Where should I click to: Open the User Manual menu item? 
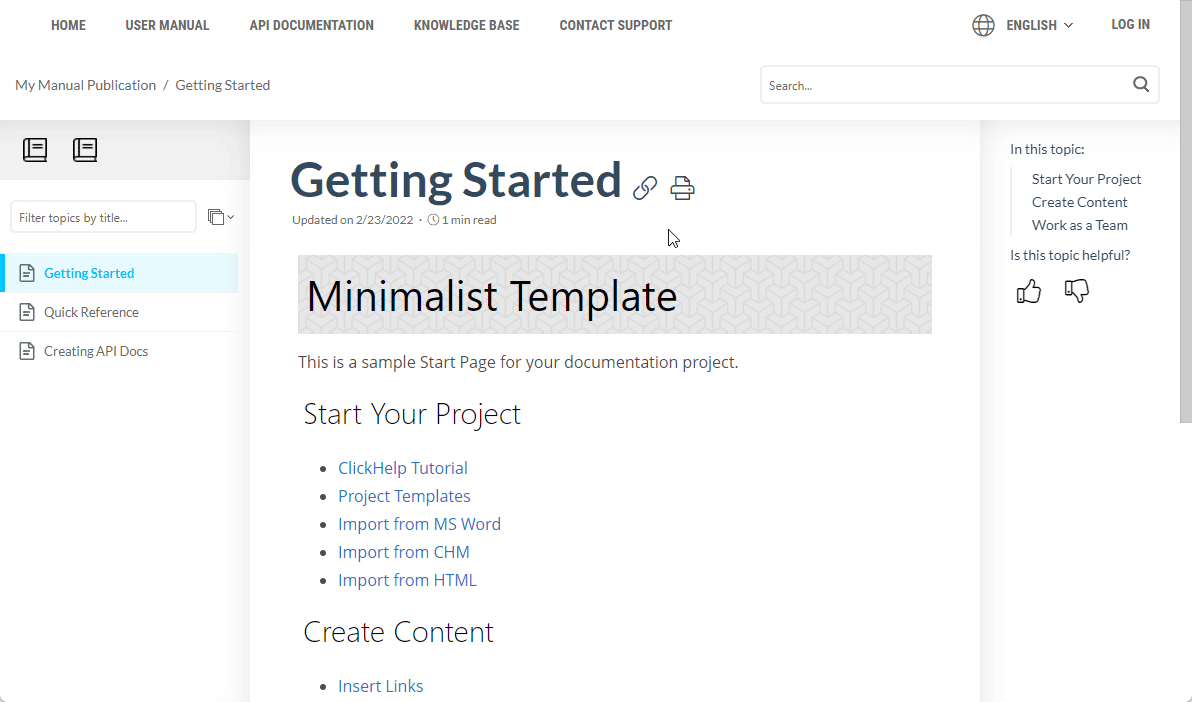click(x=167, y=25)
